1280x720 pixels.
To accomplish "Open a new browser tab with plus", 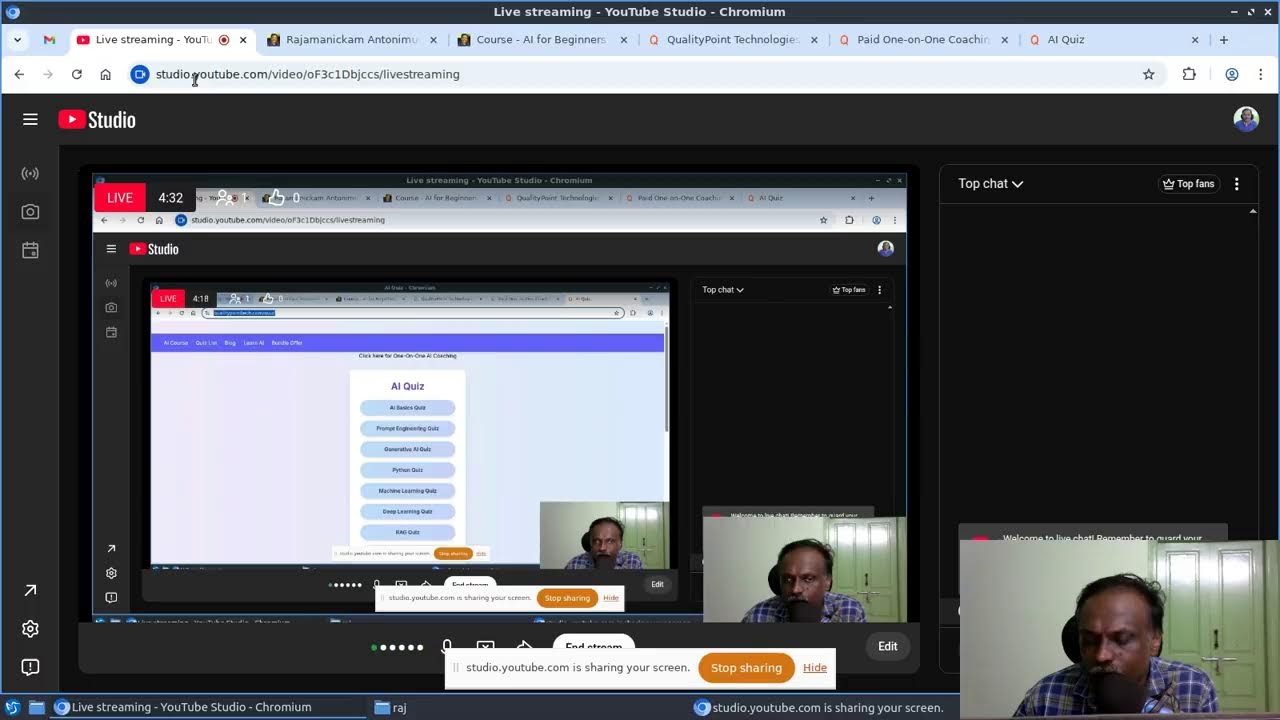I will tap(1223, 40).
